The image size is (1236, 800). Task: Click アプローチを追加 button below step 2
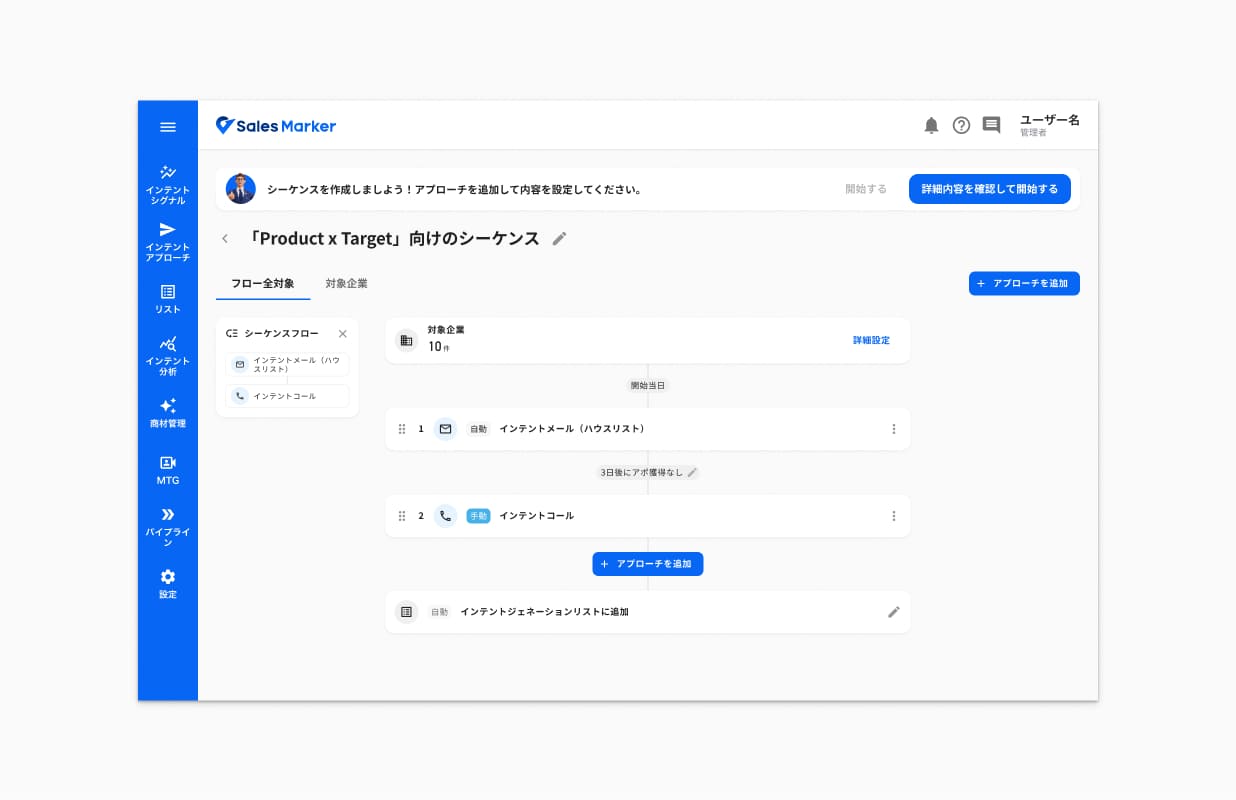coord(648,564)
